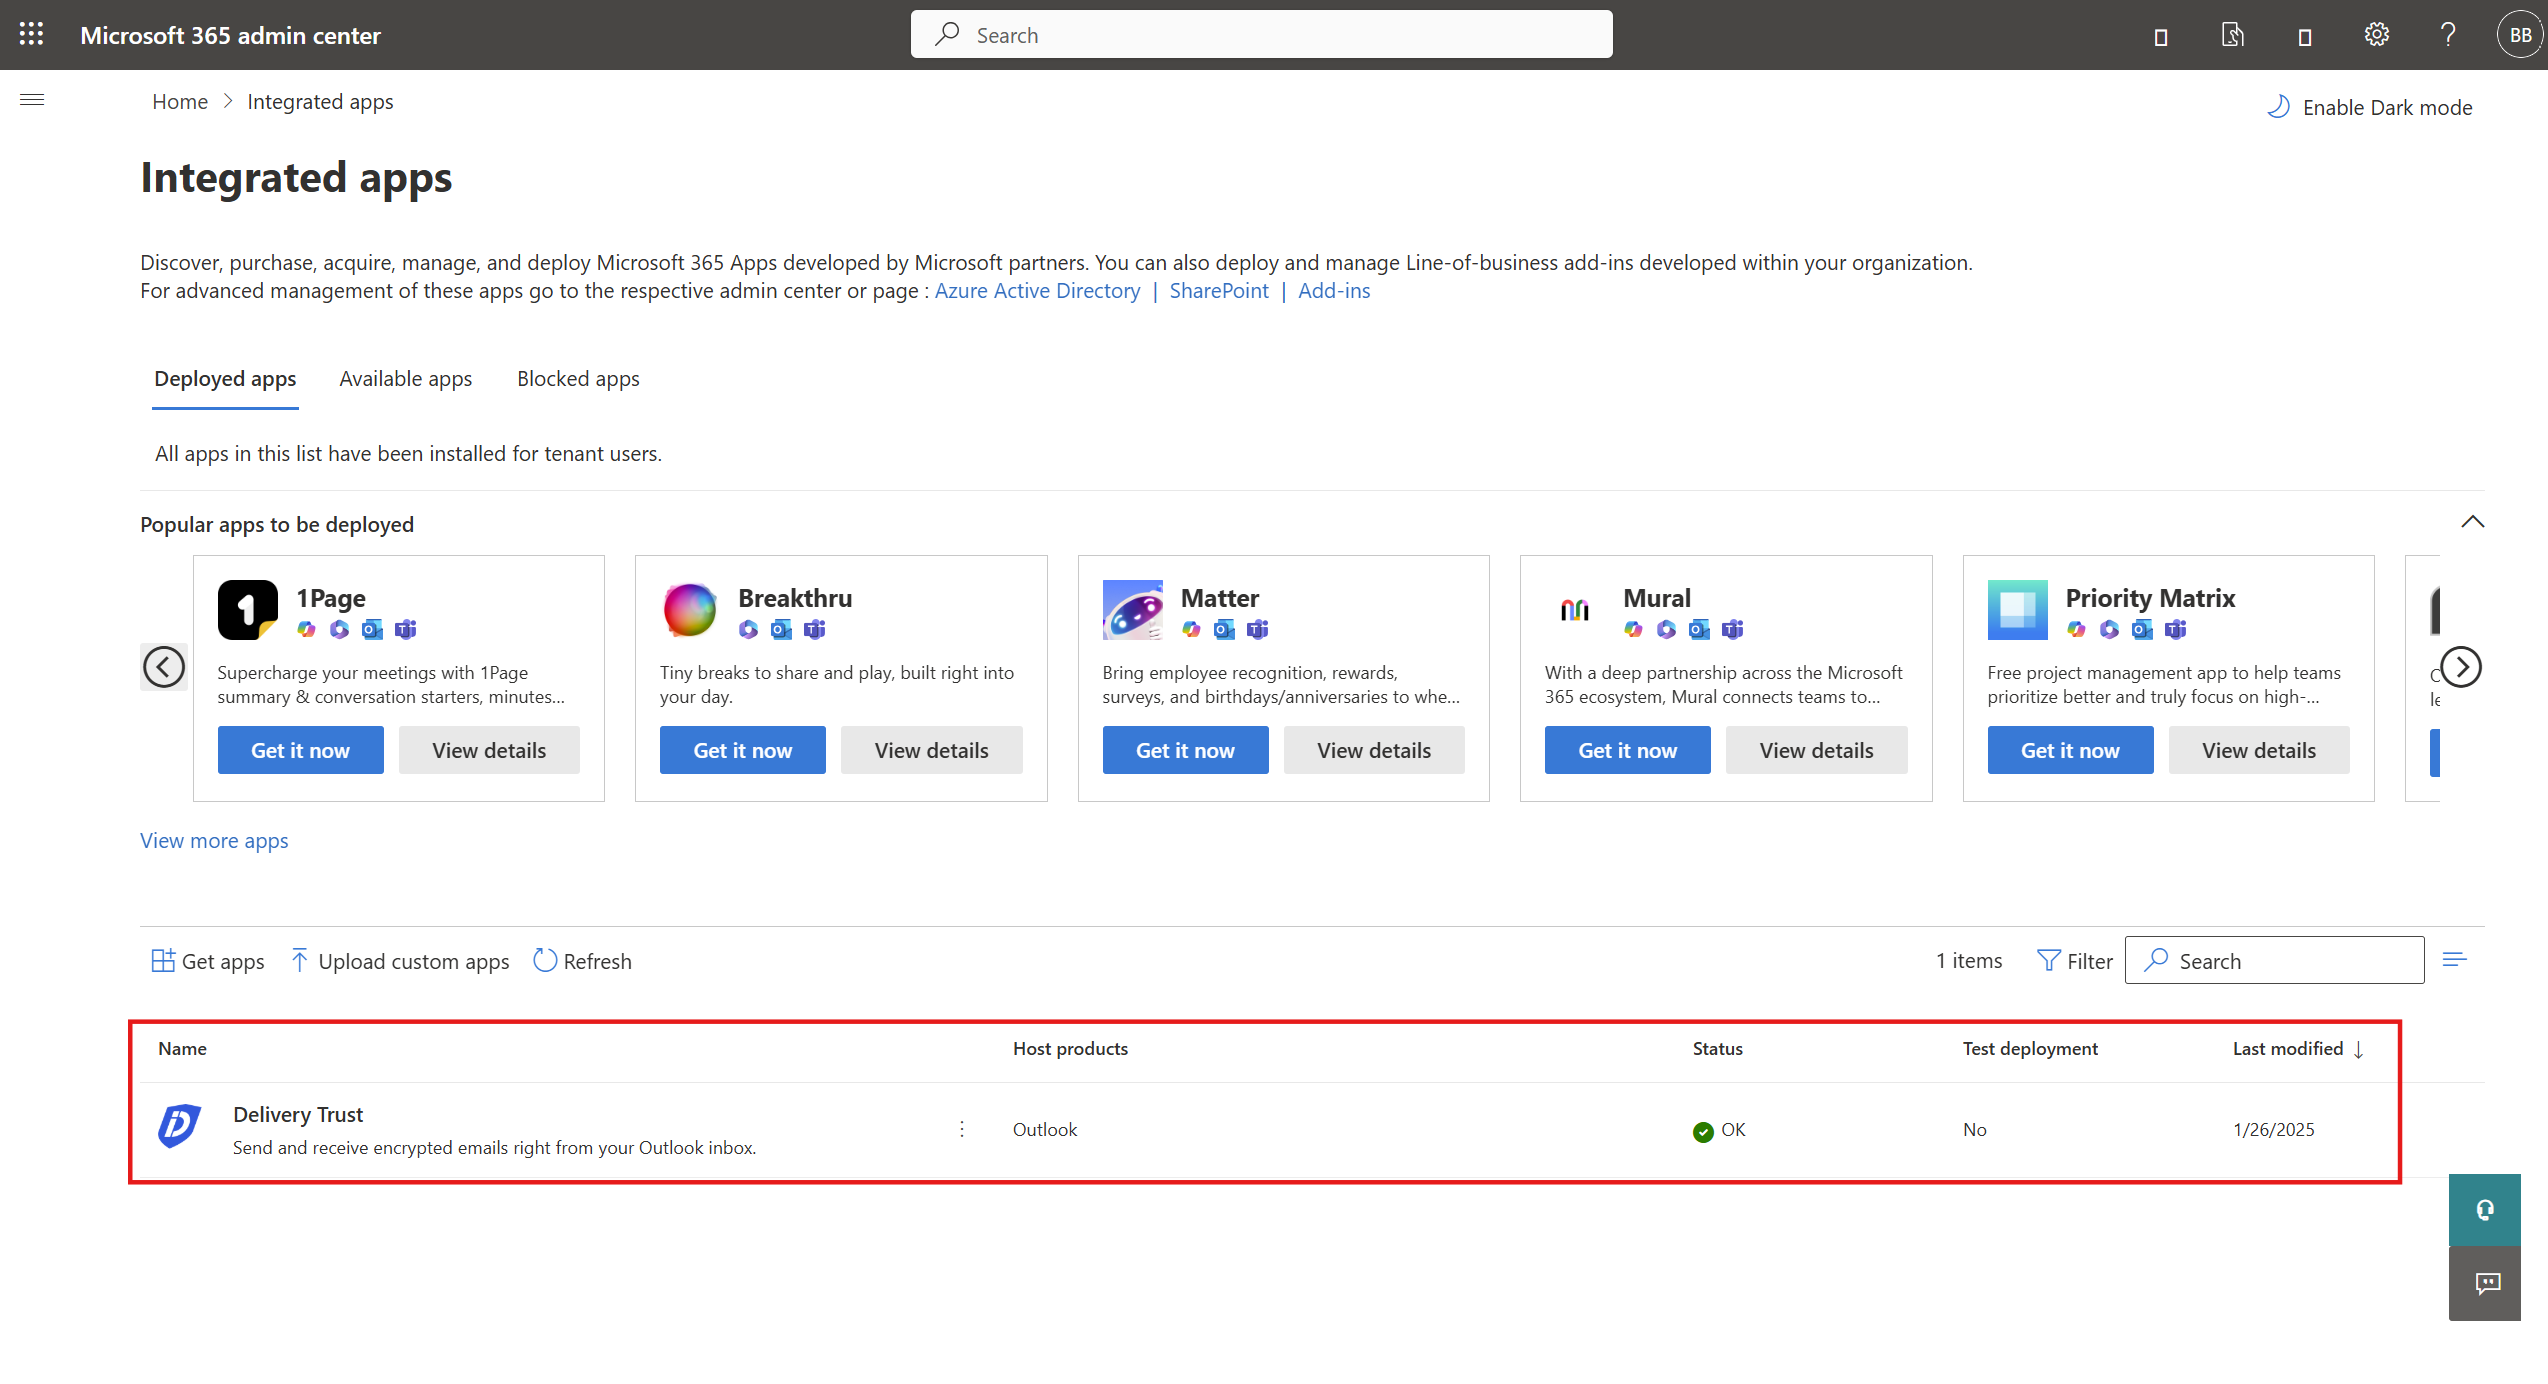This screenshot has width=2548, height=1384.
Task: Open the settings gear icon
Action: point(2376,35)
